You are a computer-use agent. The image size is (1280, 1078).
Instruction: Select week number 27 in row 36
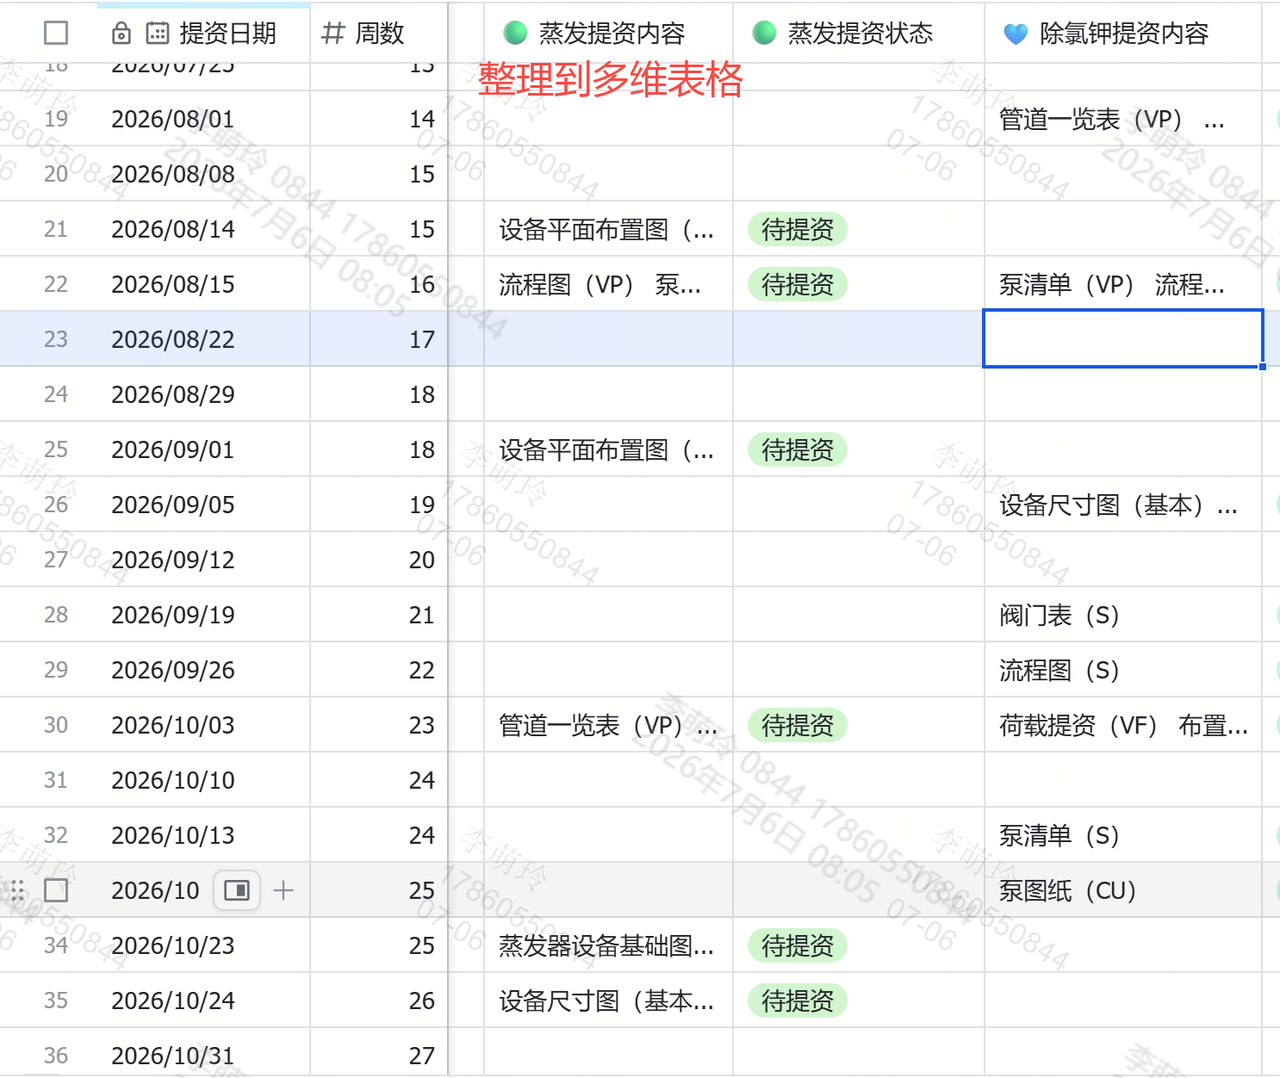click(x=379, y=1055)
